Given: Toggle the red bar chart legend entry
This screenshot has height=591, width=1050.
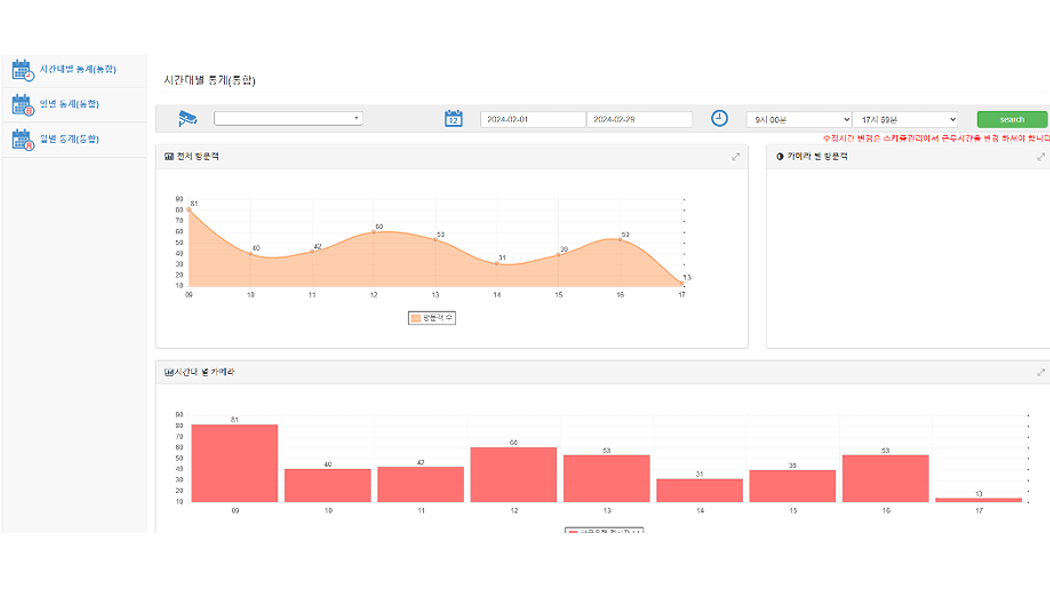Looking at the screenshot, I should (604, 531).
